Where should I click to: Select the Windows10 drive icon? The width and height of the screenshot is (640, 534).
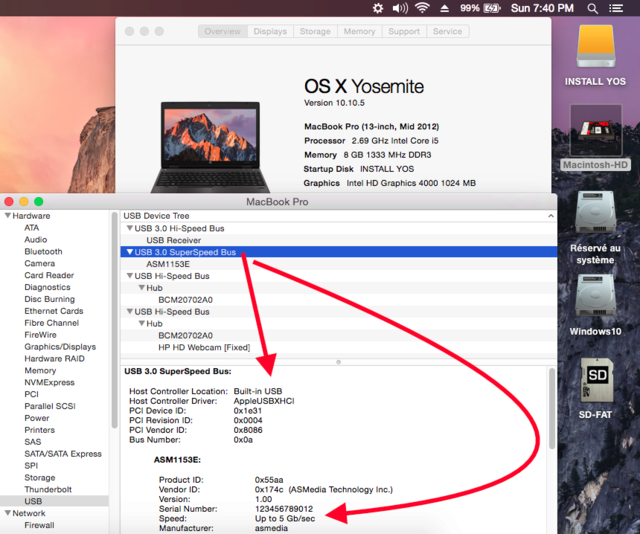coord(596,295)
